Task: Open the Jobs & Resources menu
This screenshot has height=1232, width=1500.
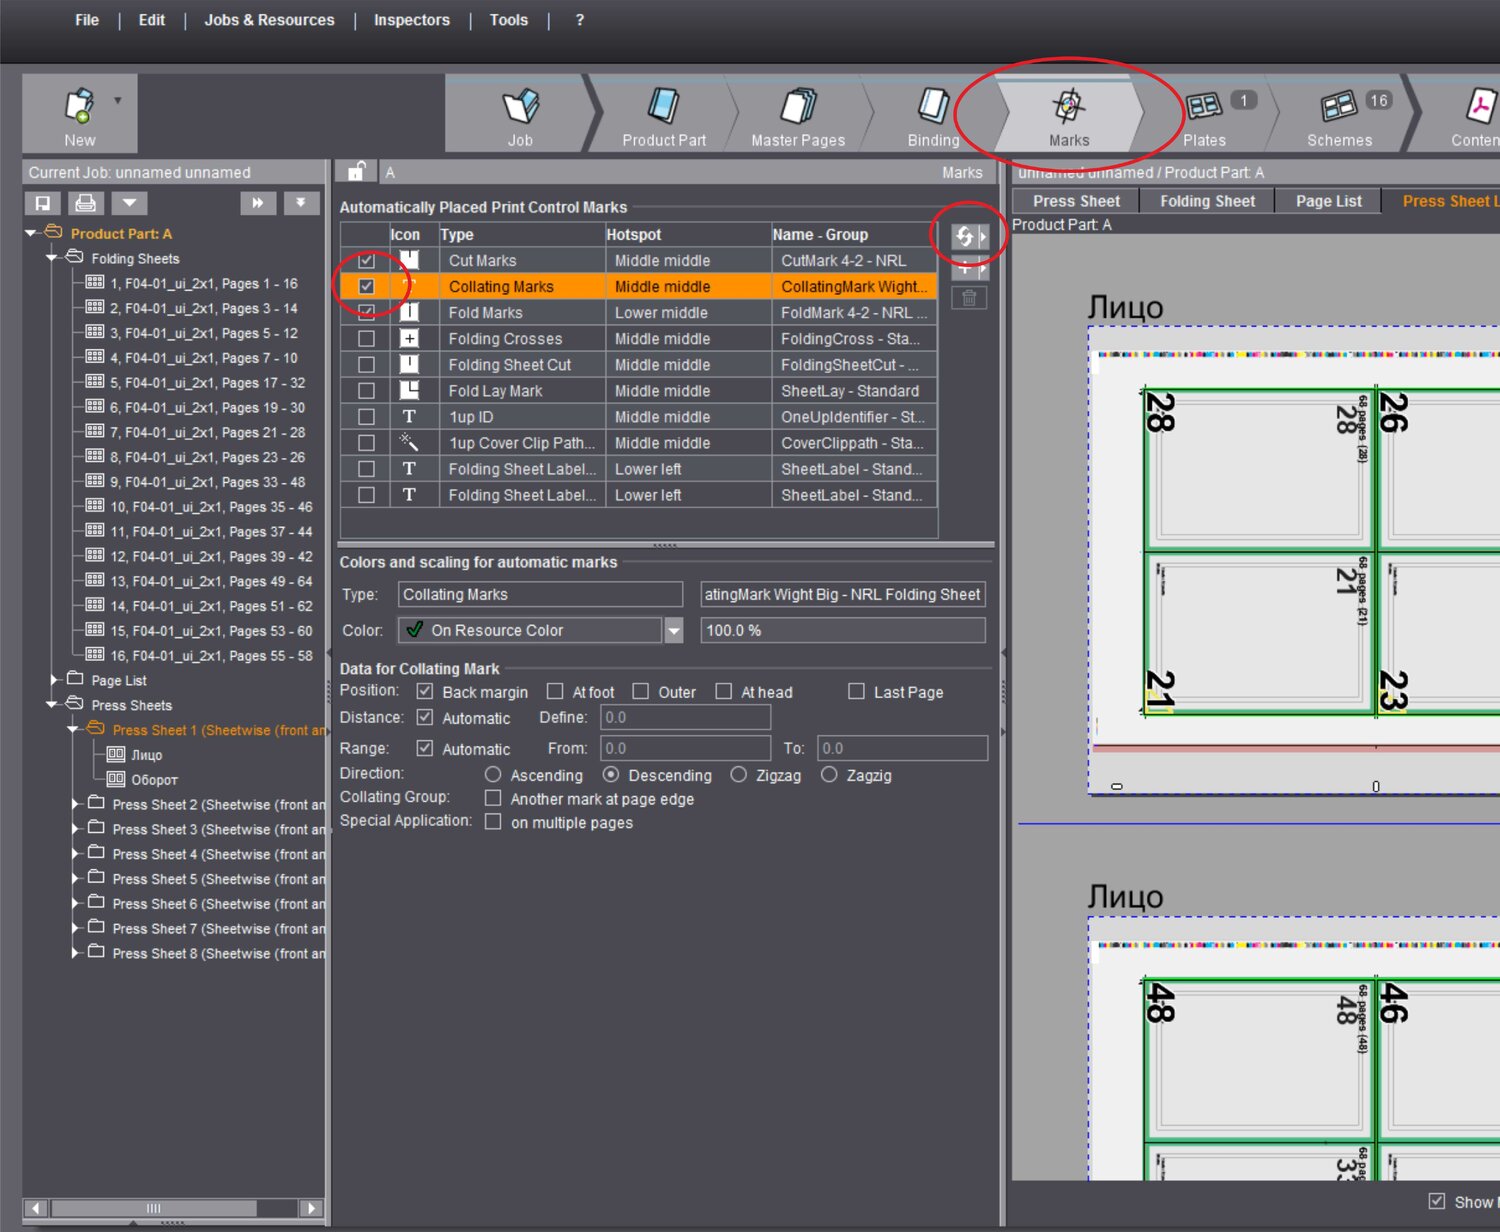Action: [x=269, y=20]
